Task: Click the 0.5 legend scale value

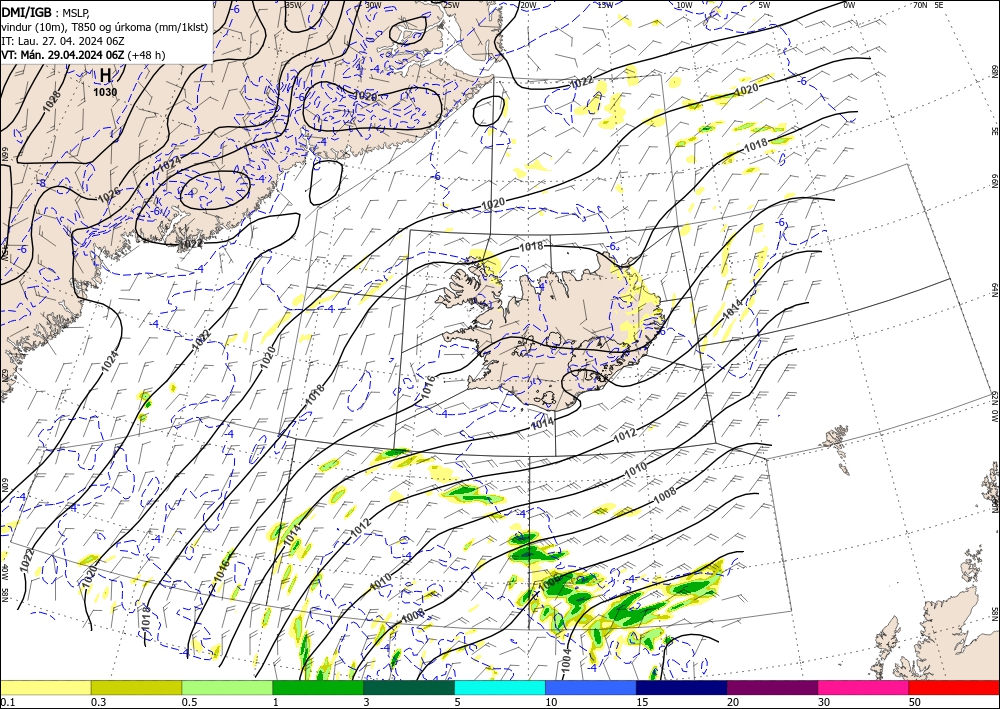Action: click(189, 702)
